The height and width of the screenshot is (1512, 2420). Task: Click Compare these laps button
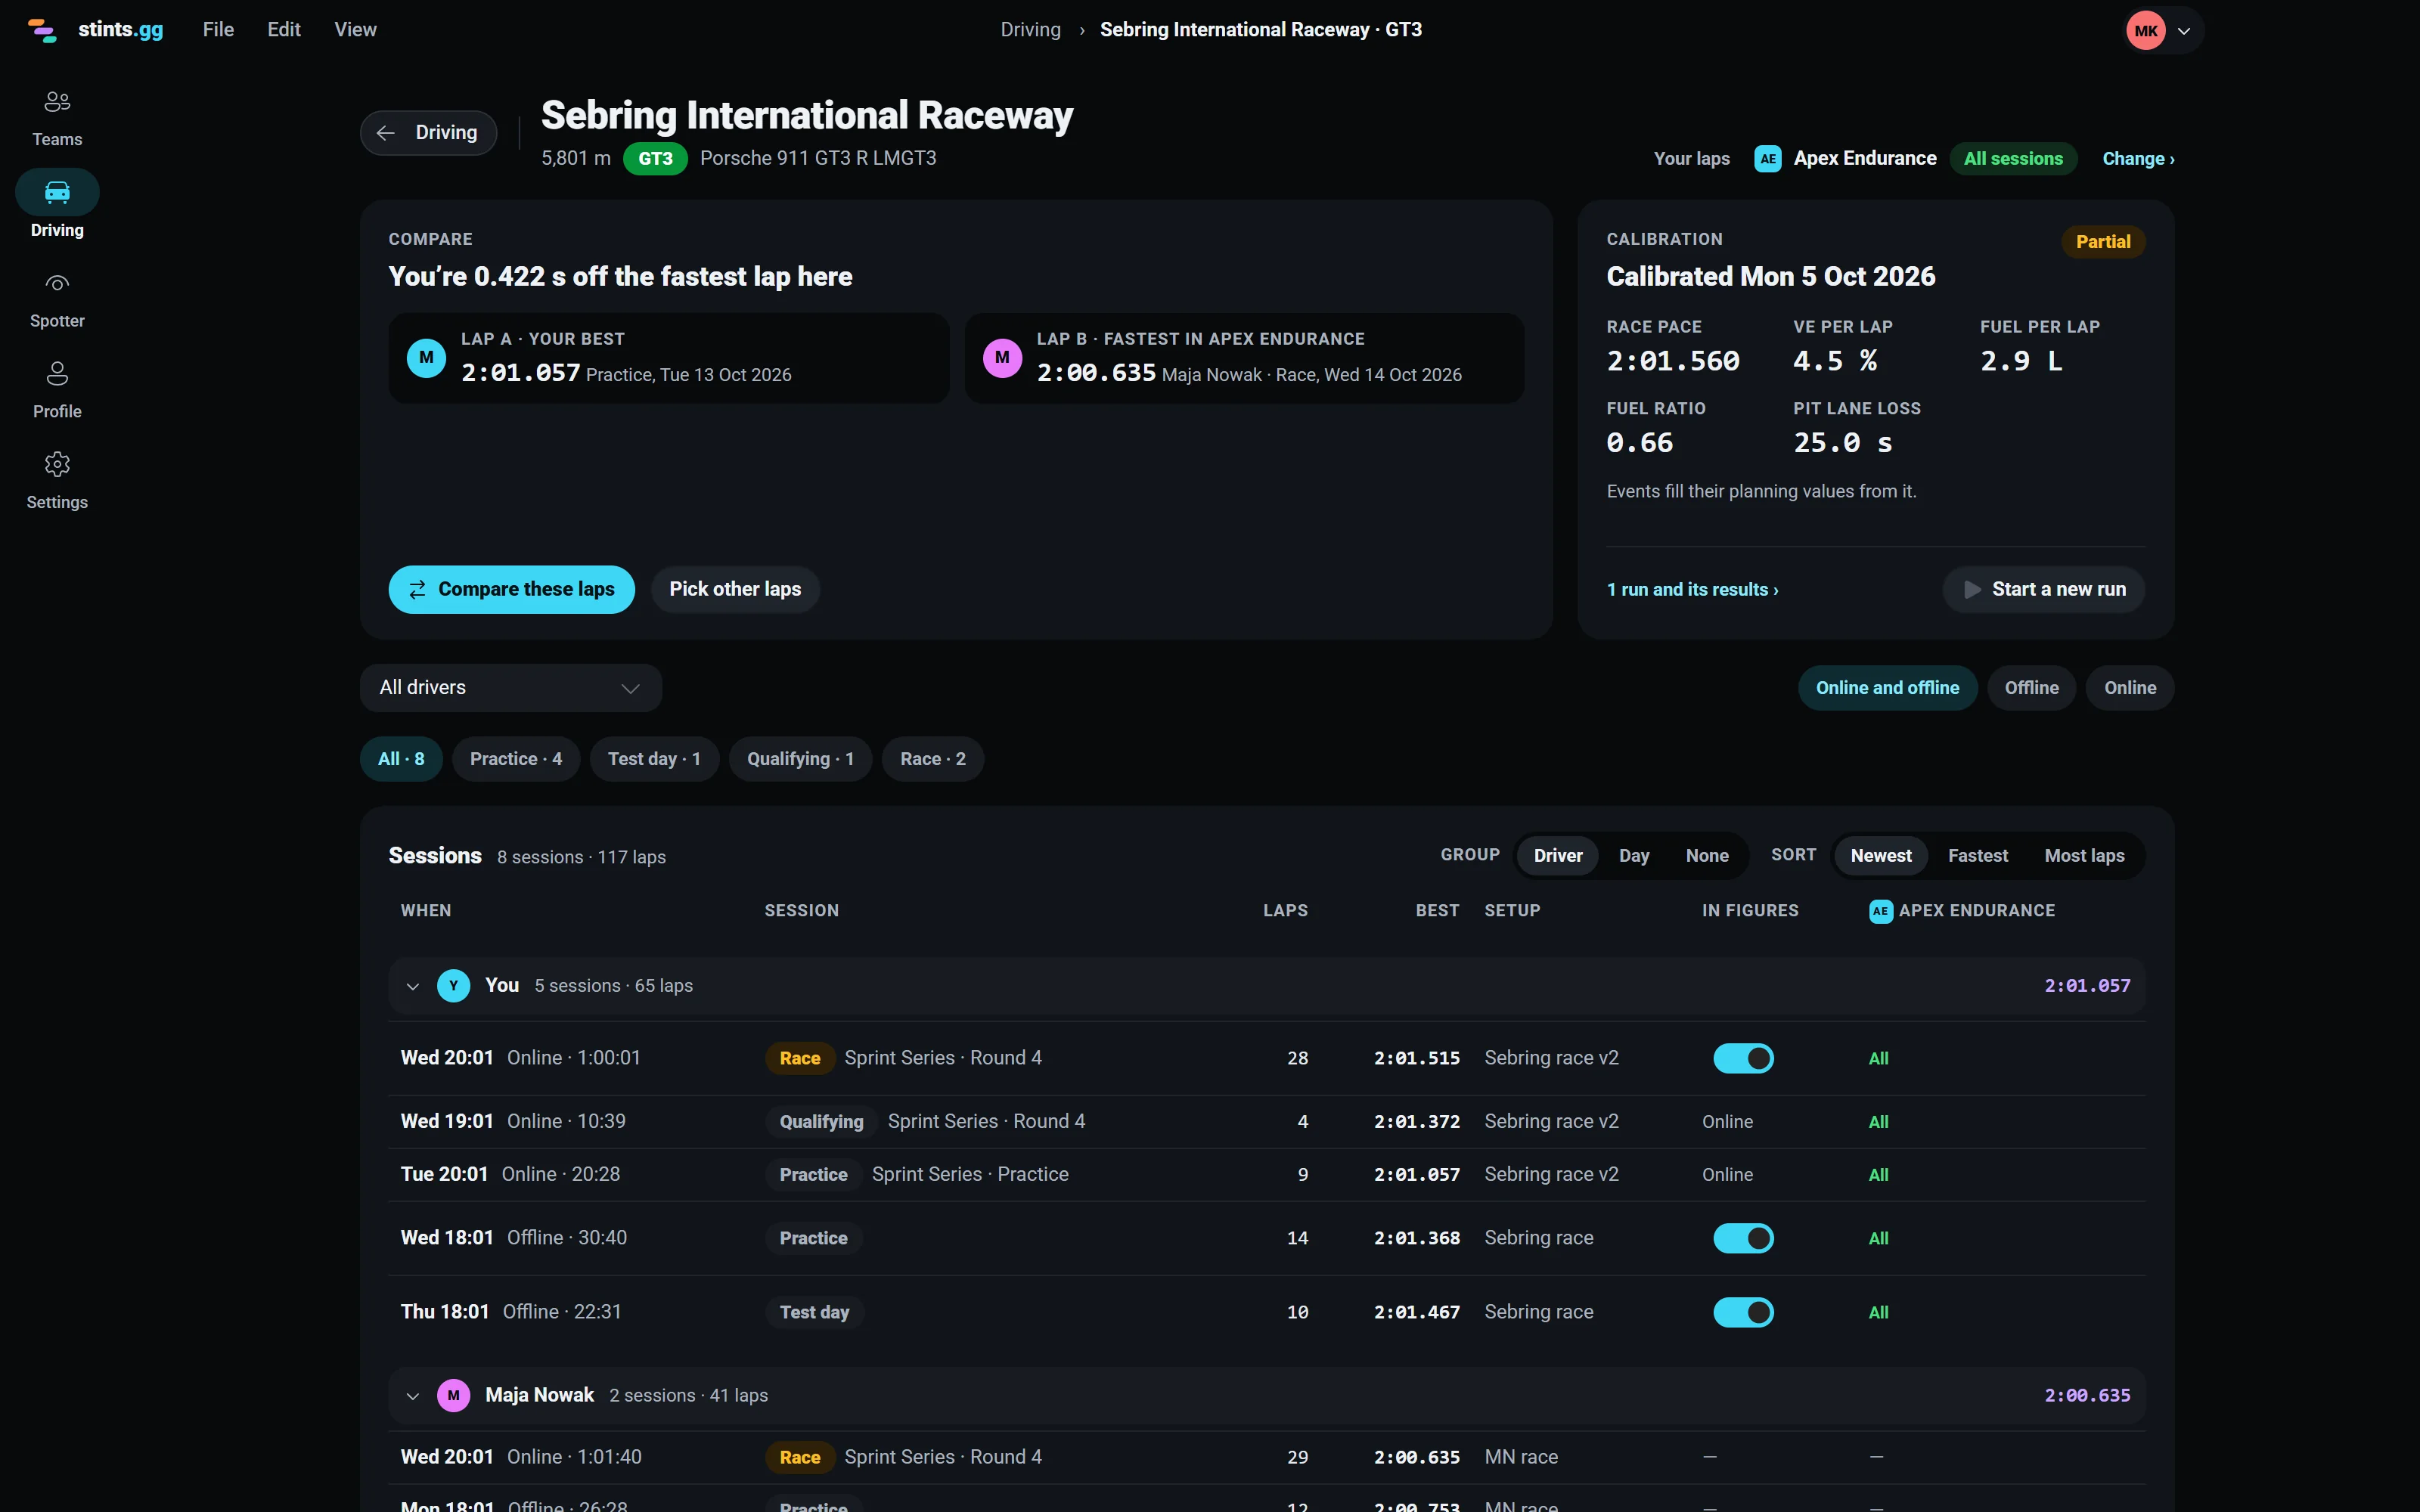tap(511, 590)
